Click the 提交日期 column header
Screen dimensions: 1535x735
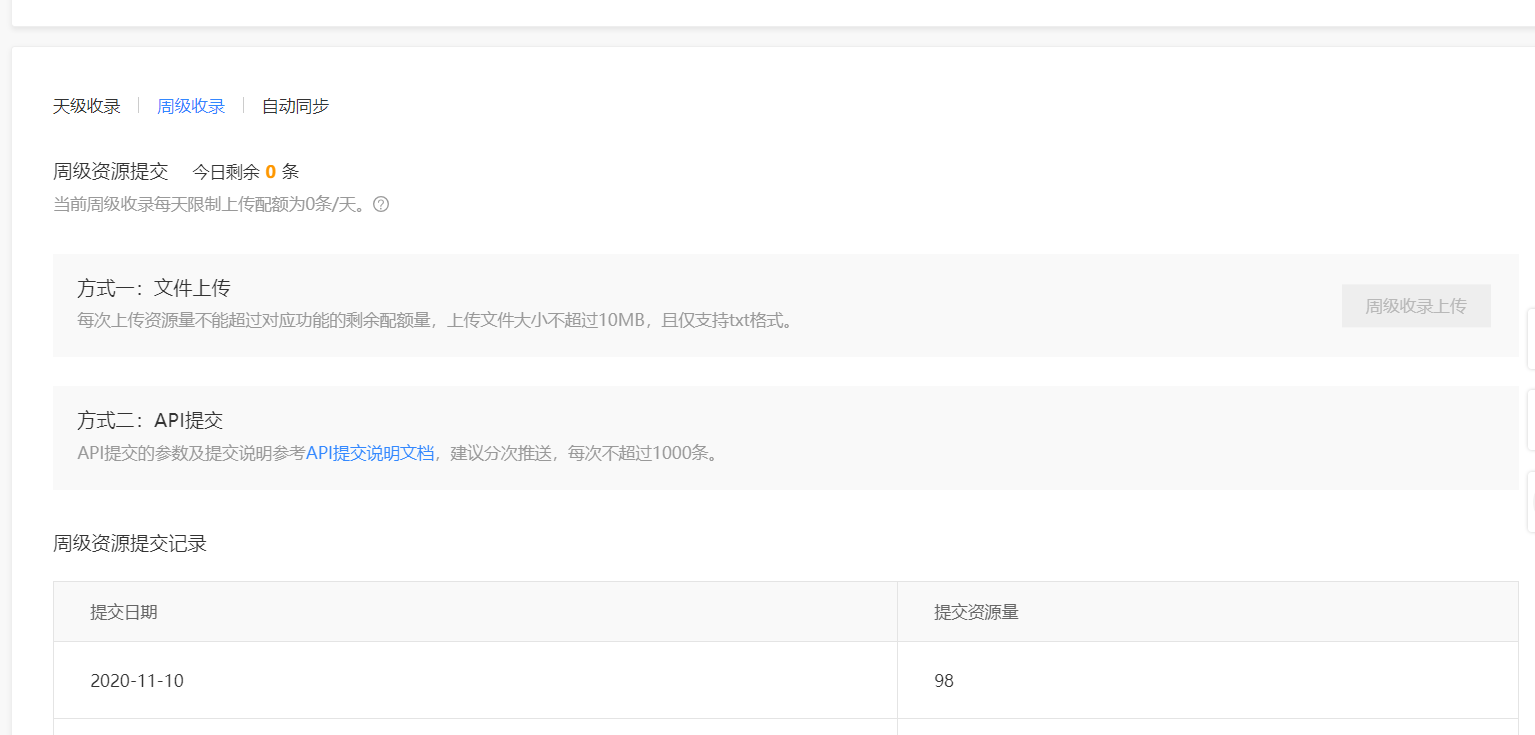pyautogui.click(x=124, y=612)
